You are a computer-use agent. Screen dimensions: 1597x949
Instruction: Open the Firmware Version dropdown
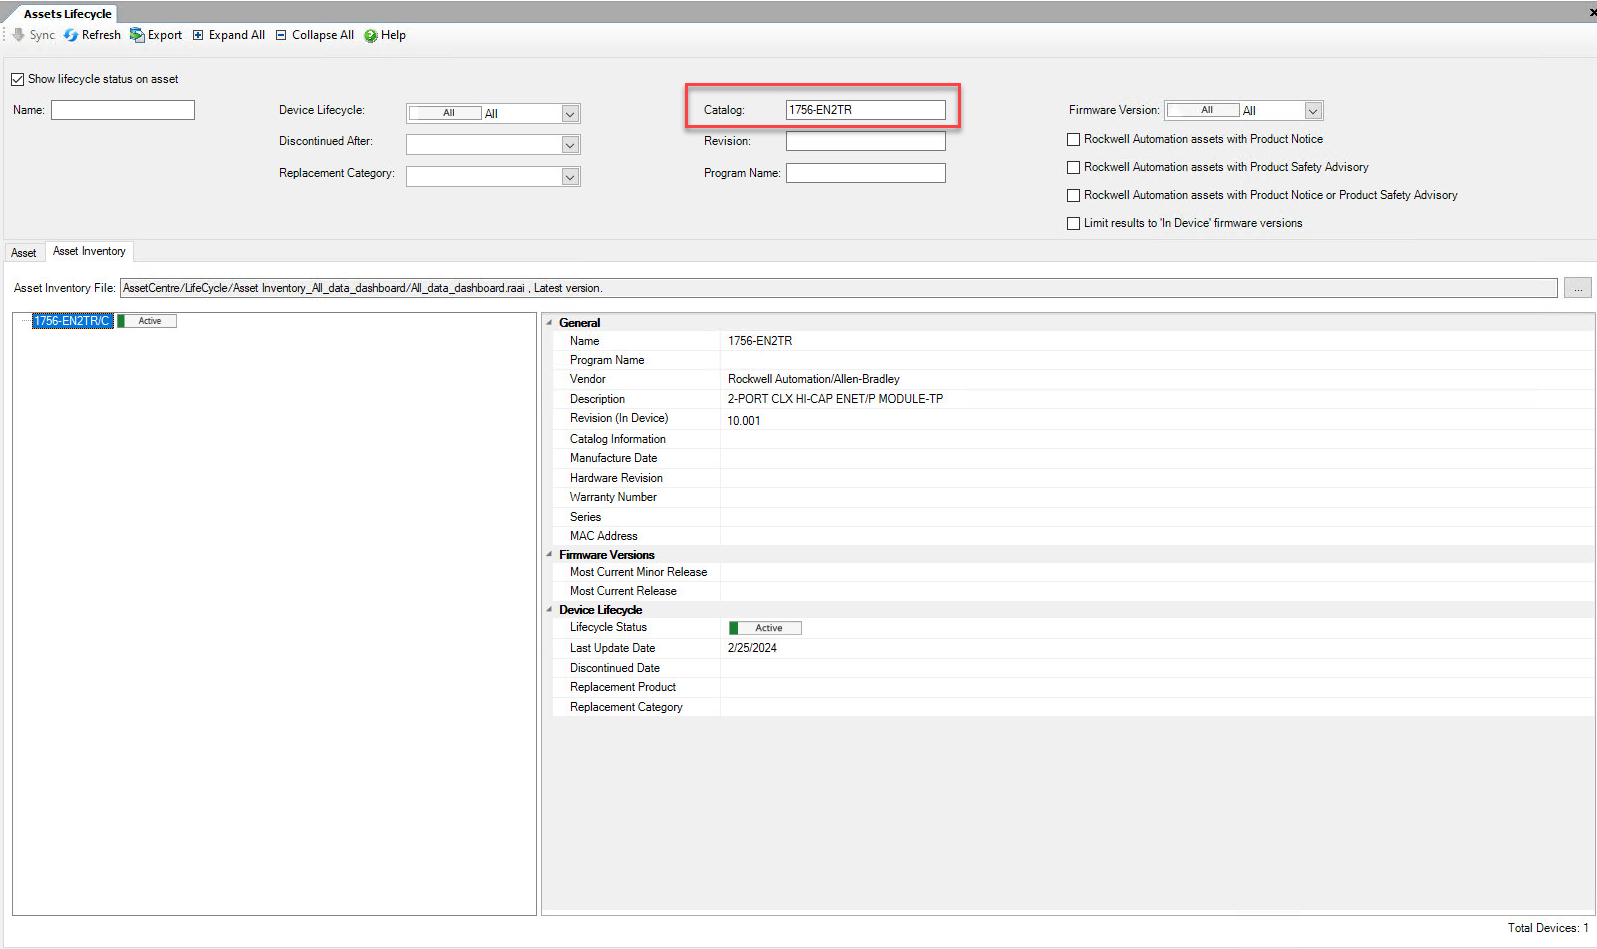(x=1314, y=111)
